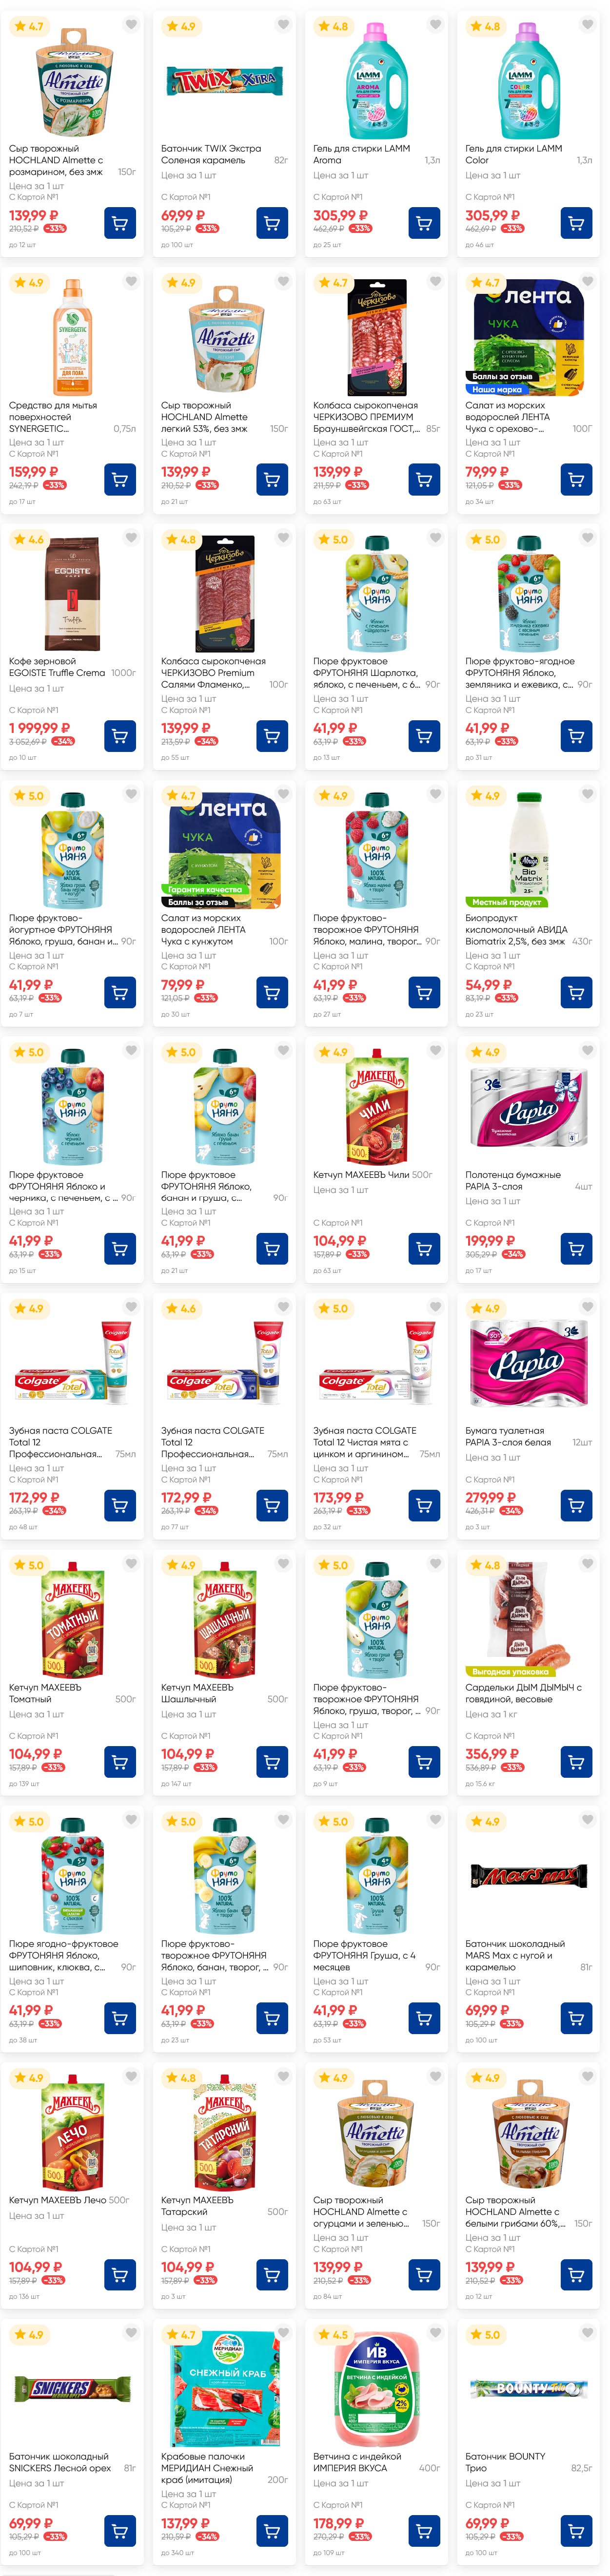
Task: Add PAPIA paper towels to cart
Action: (576, 1249)
